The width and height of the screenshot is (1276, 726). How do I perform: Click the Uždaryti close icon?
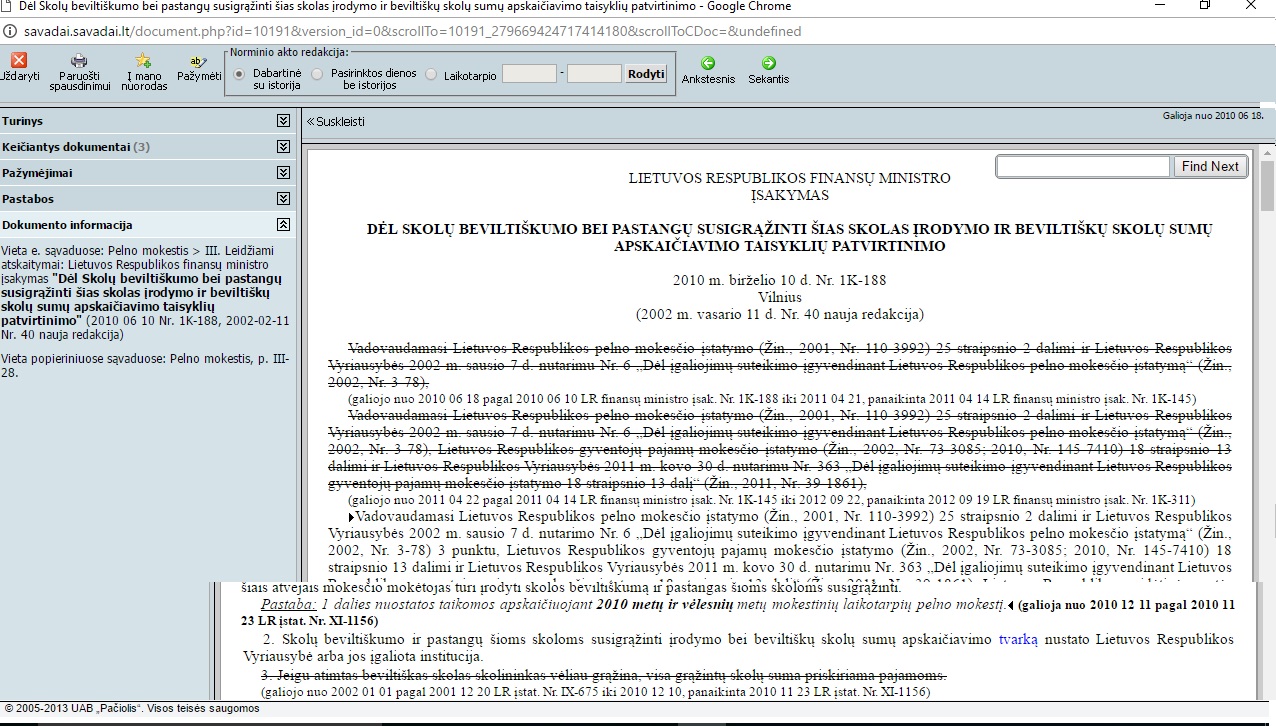[19, 60]
